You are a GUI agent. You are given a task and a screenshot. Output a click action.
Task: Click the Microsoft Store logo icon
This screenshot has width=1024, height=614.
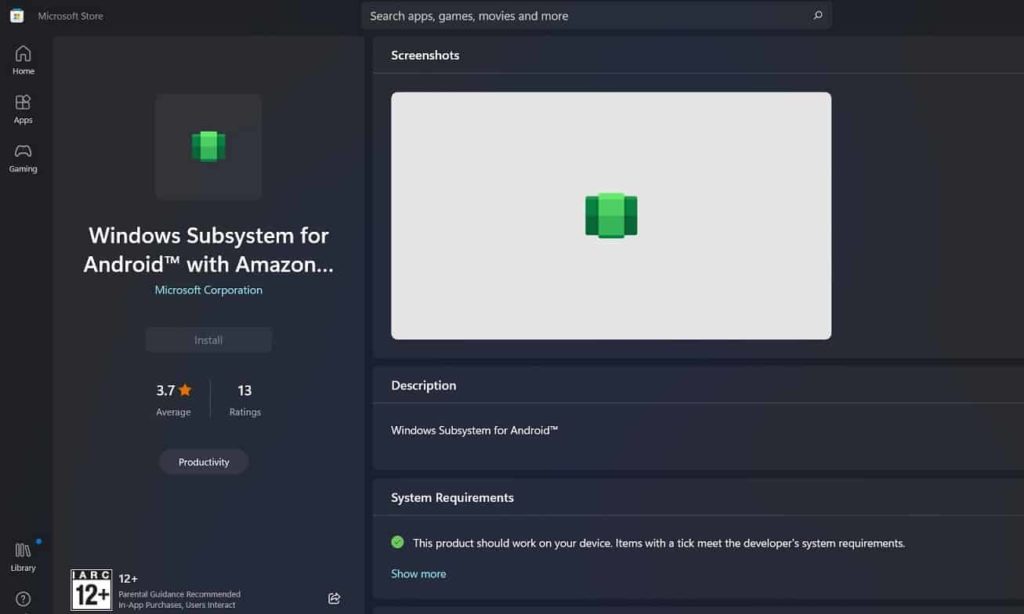tap(17, 16)
